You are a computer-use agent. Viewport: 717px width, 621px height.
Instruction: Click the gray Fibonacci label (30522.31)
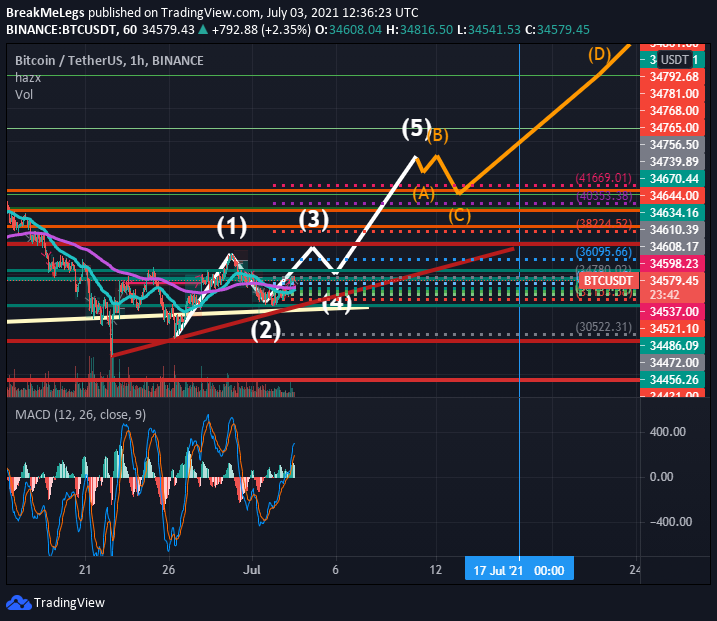(x=603, y=327)
